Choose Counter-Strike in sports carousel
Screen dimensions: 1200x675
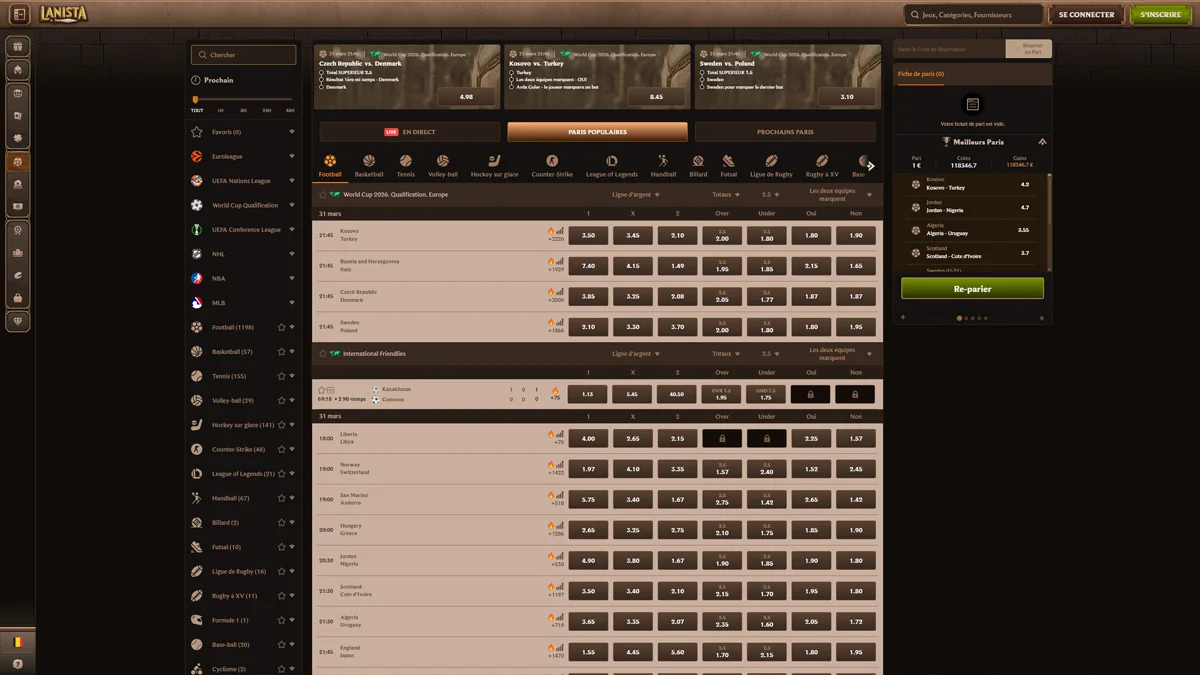(552, 165)
